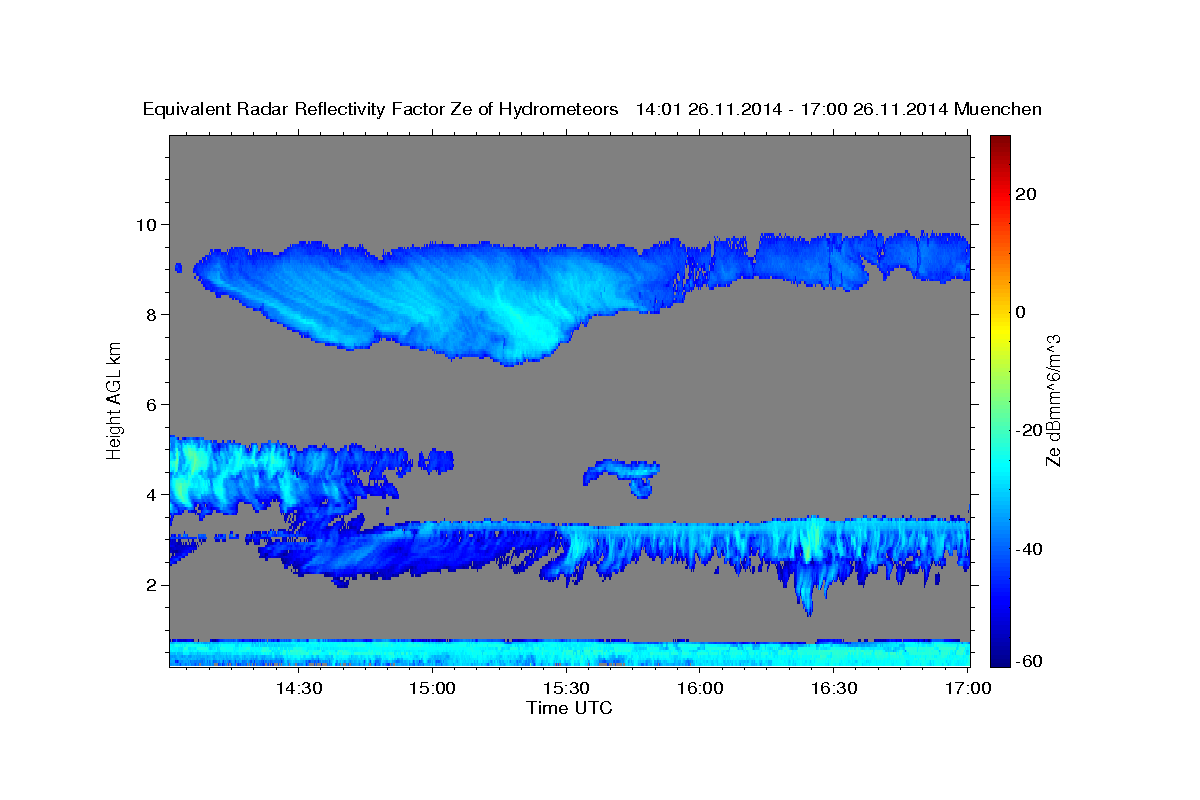Click the small isolated cloud echo near 4.5 km
Screen dimensions: 1200x800
623,476
